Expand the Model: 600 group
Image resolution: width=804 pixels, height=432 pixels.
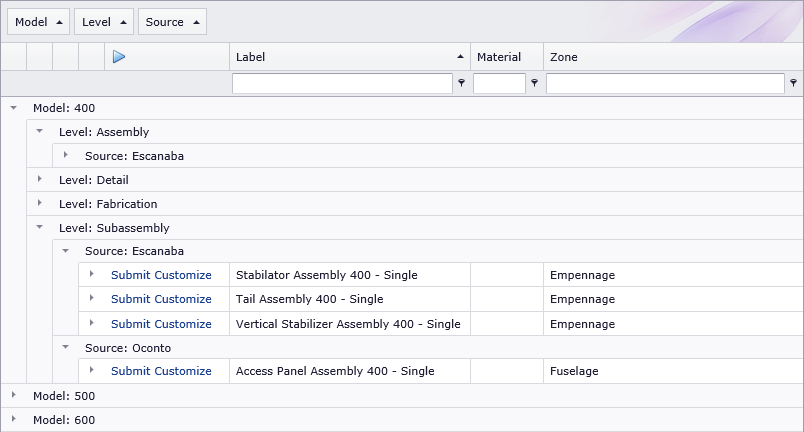[13, 420]
